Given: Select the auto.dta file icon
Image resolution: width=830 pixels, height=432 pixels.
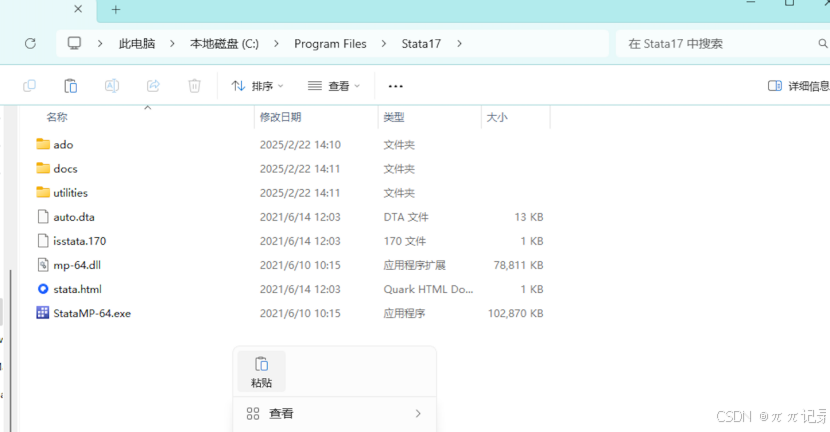Looking at the screenshot, I should (43, 217).
